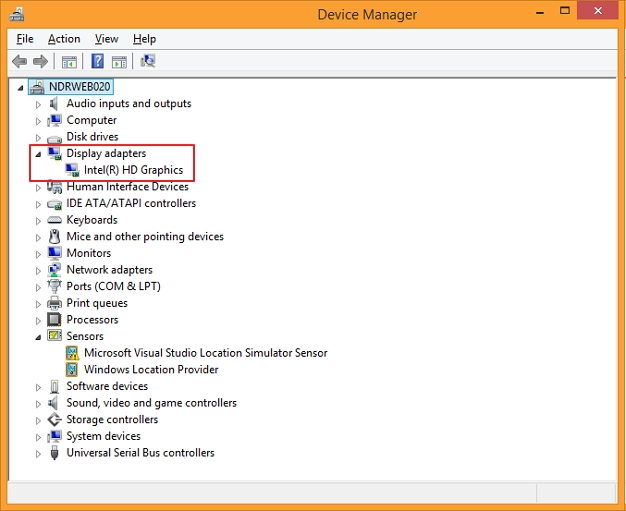Collapse the NDRWEB020 root node
626x511 pixels.
(22, 88)
